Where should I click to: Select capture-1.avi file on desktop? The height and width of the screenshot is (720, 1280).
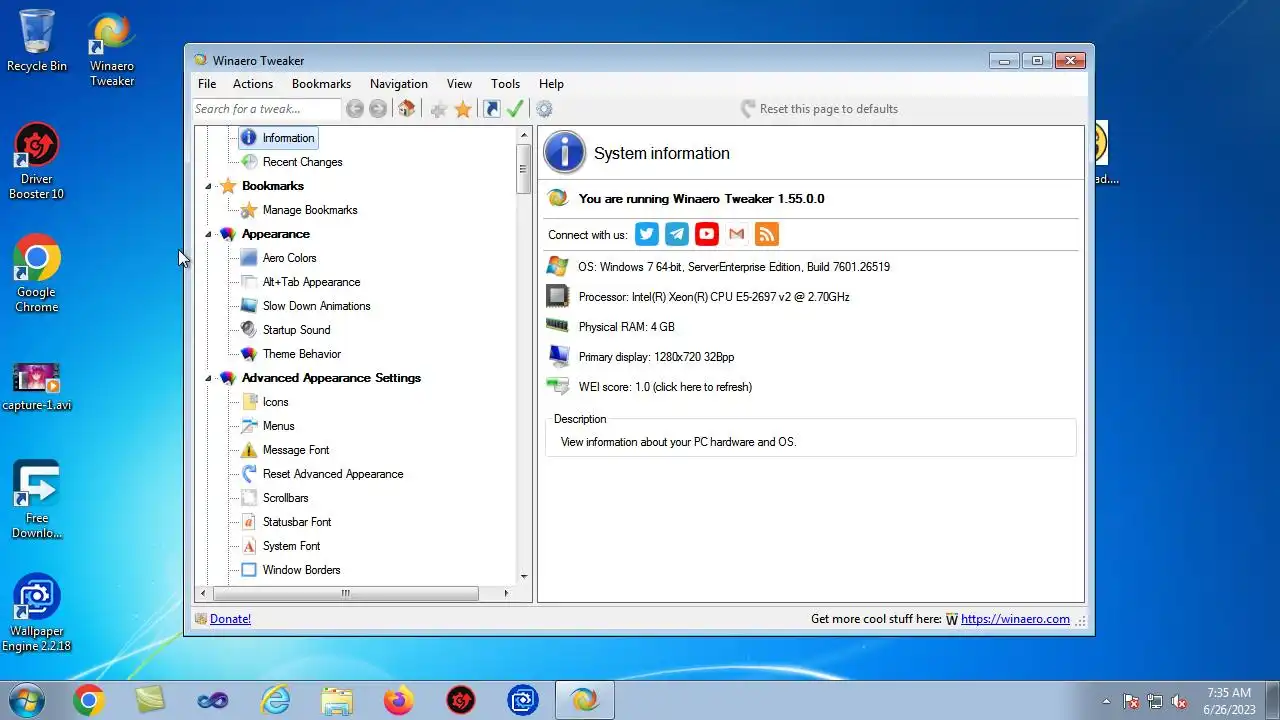pos(37,387)
